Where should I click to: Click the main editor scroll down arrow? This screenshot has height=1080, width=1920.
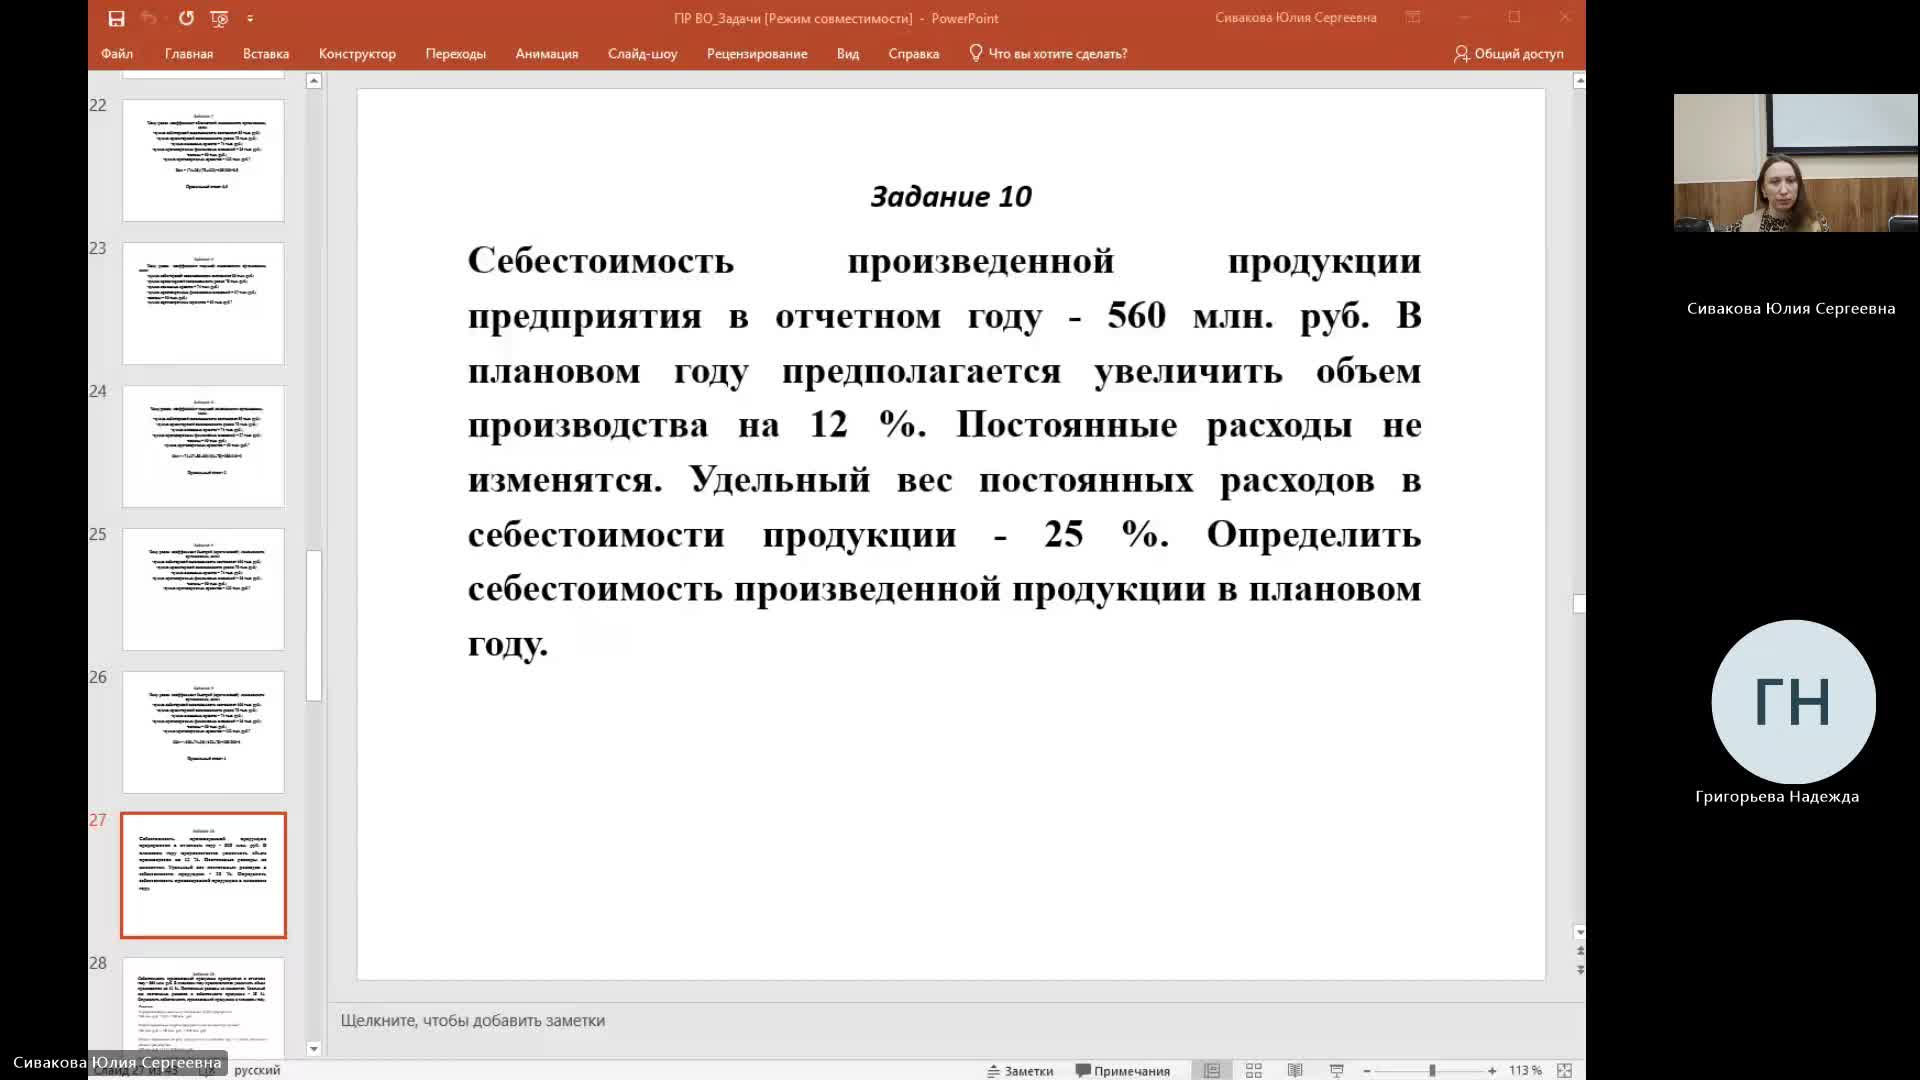pos(1579,932)
